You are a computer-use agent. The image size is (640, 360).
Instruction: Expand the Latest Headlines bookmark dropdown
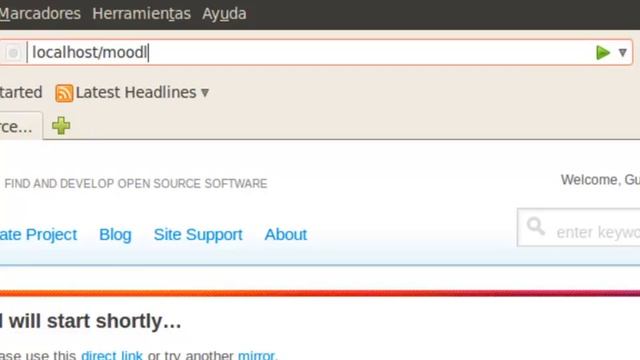pyautogui.click(x=205, y=93)
